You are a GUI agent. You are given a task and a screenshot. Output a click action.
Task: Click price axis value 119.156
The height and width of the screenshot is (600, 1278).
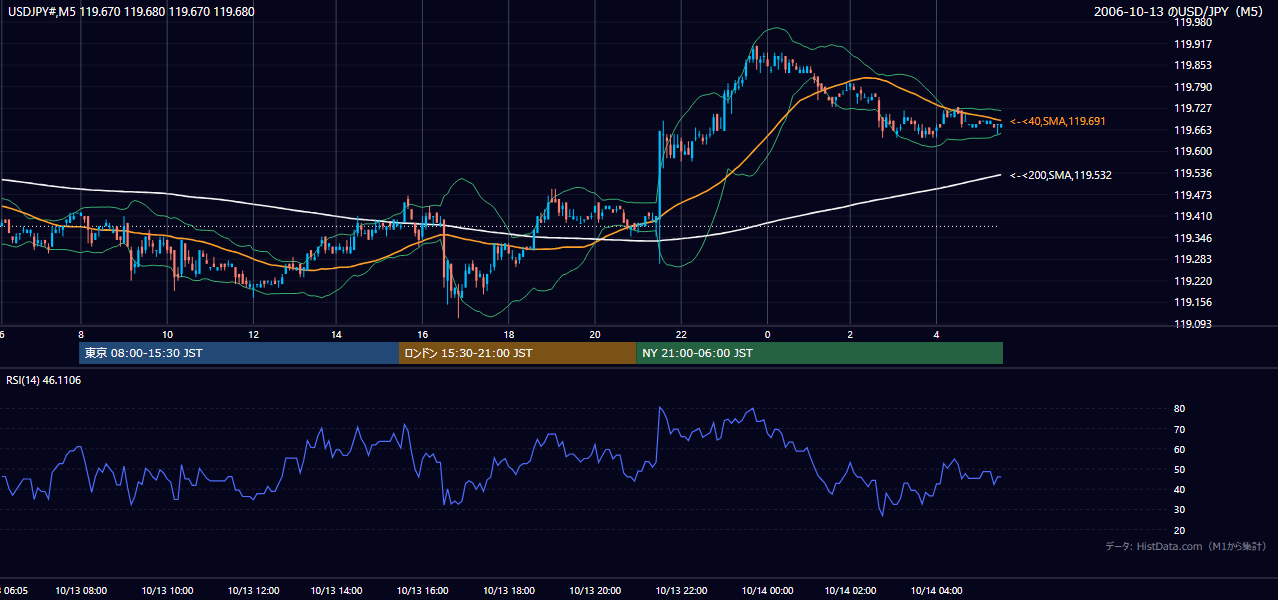(x=1193, y=303)
